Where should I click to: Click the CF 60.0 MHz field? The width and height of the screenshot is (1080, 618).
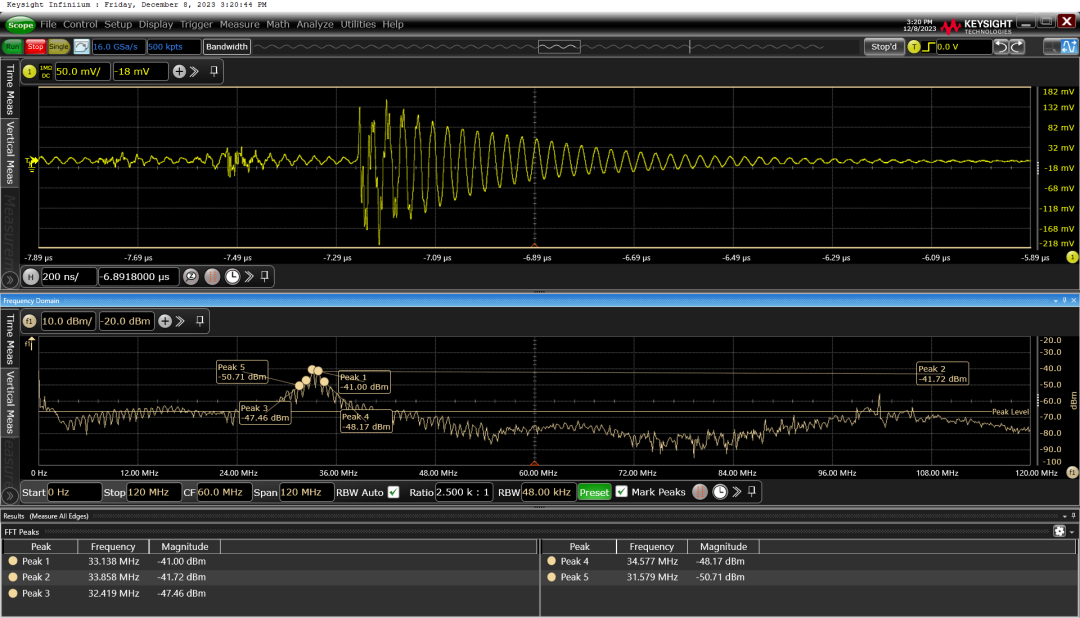(223, 493)
